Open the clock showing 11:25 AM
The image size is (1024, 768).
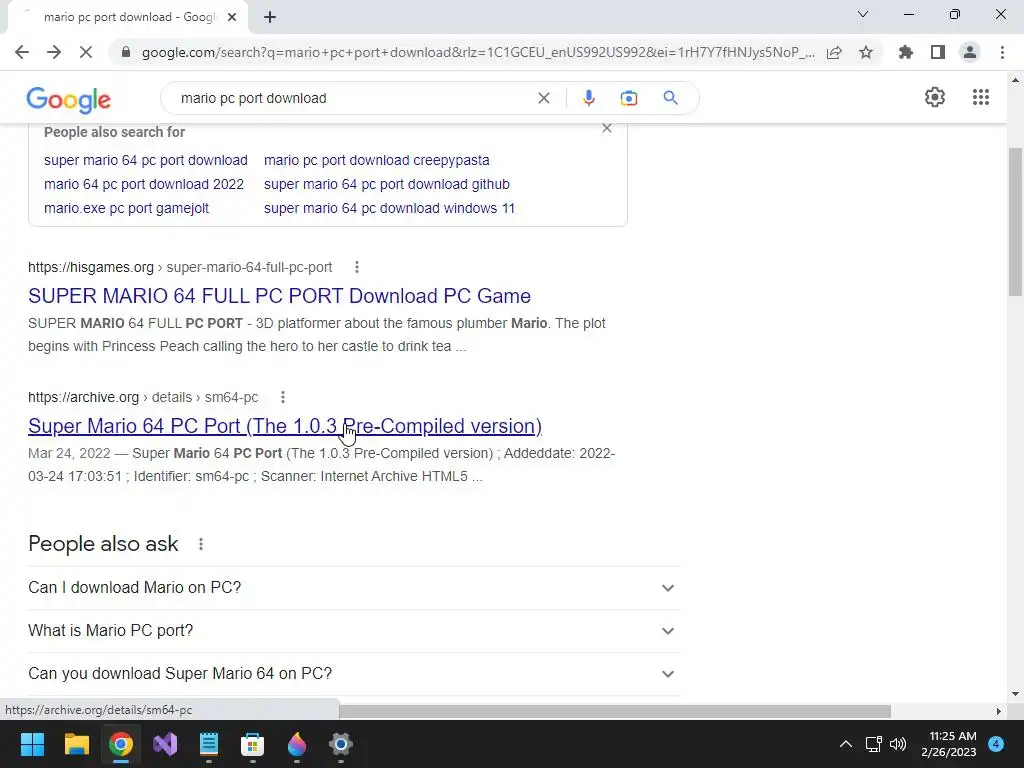click(x=949, y=744)
